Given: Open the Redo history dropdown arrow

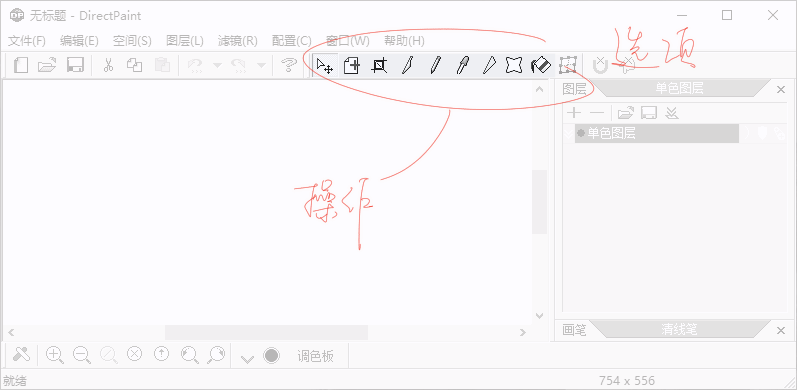Looking at the screenshot, I should [x=261, y=66].
